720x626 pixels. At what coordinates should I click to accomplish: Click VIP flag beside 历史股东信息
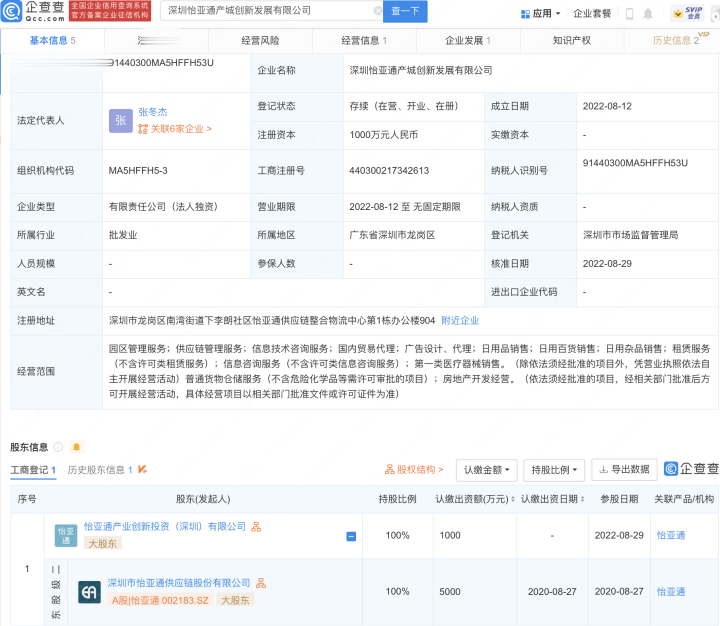[142, 469]
